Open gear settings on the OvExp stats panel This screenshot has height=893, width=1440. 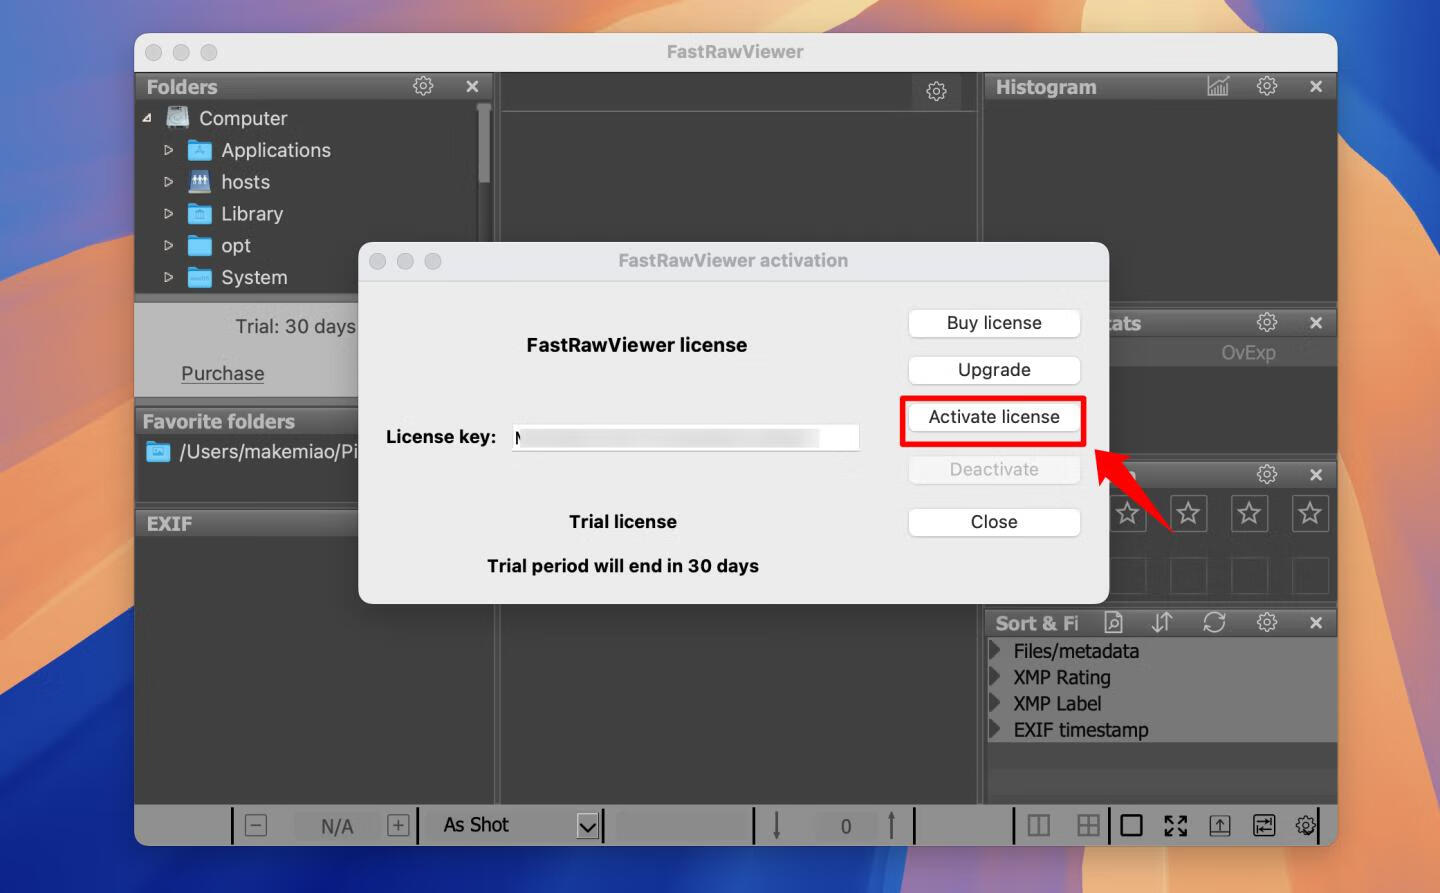tap(1267, 322)
